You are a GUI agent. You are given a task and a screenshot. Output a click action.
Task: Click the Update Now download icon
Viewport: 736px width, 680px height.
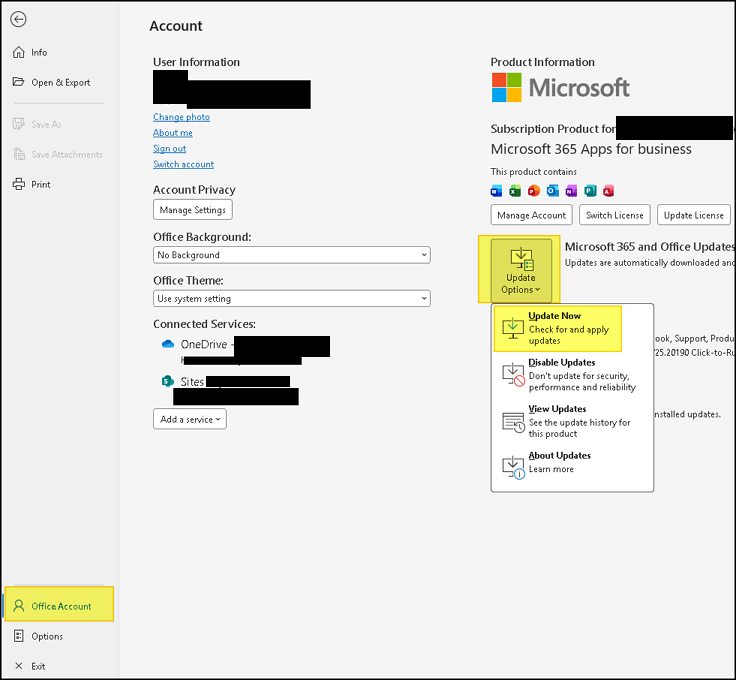tap(513, 328)
